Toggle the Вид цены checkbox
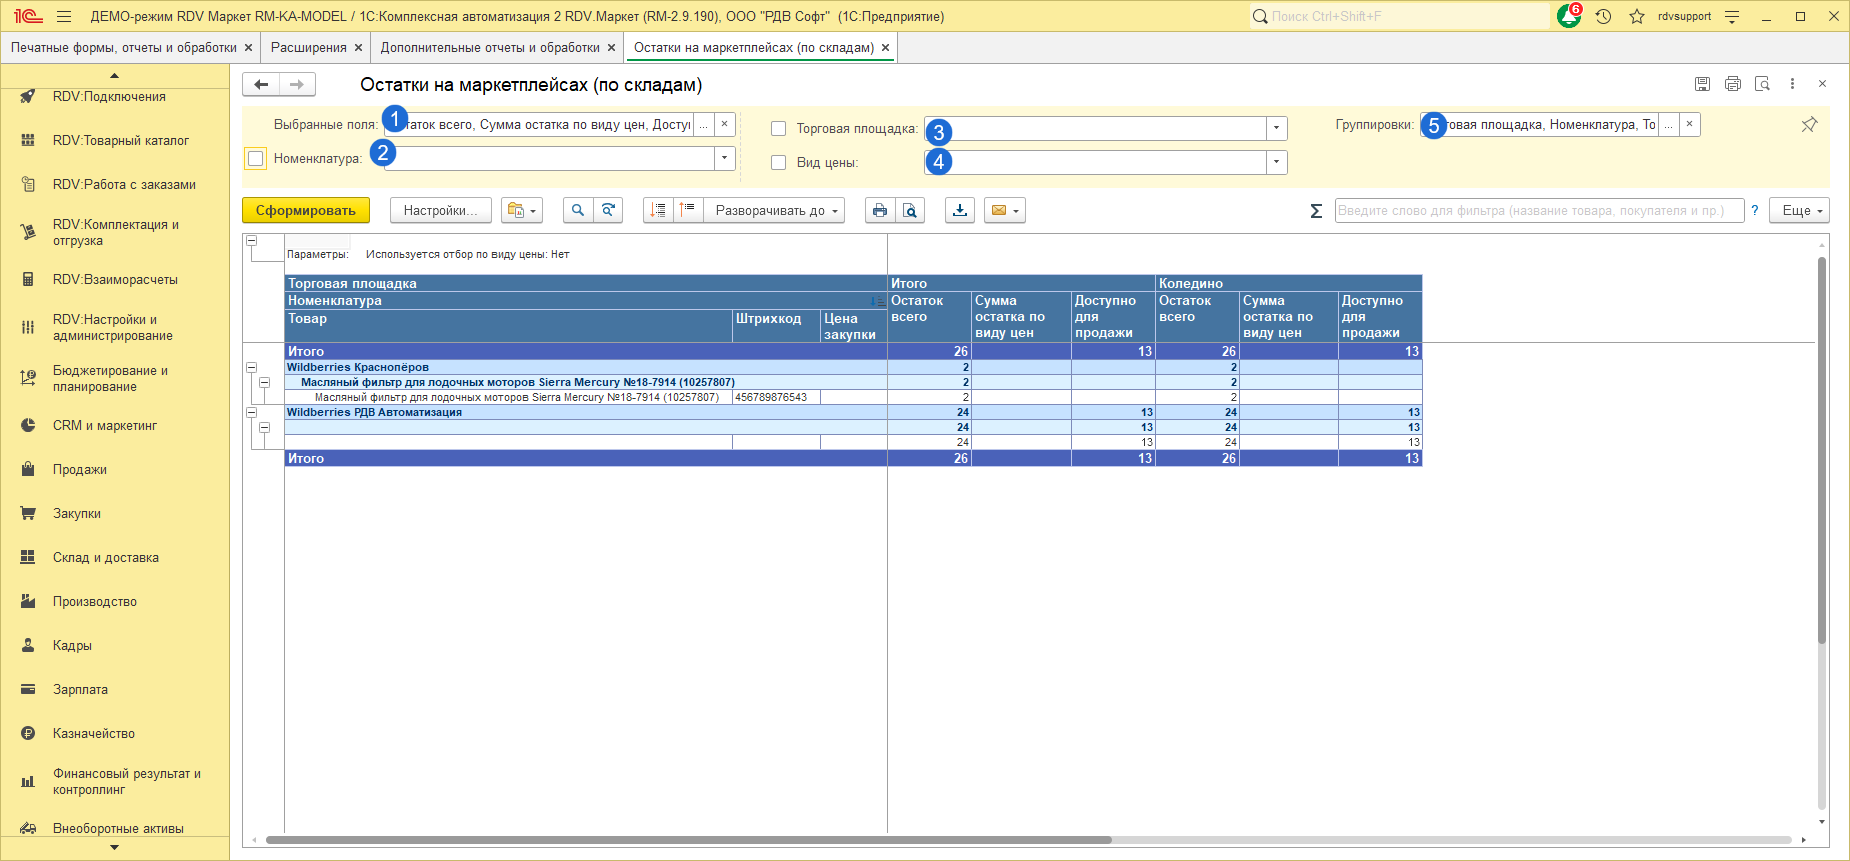The image size is (1850, 861). tap(778, 163)
